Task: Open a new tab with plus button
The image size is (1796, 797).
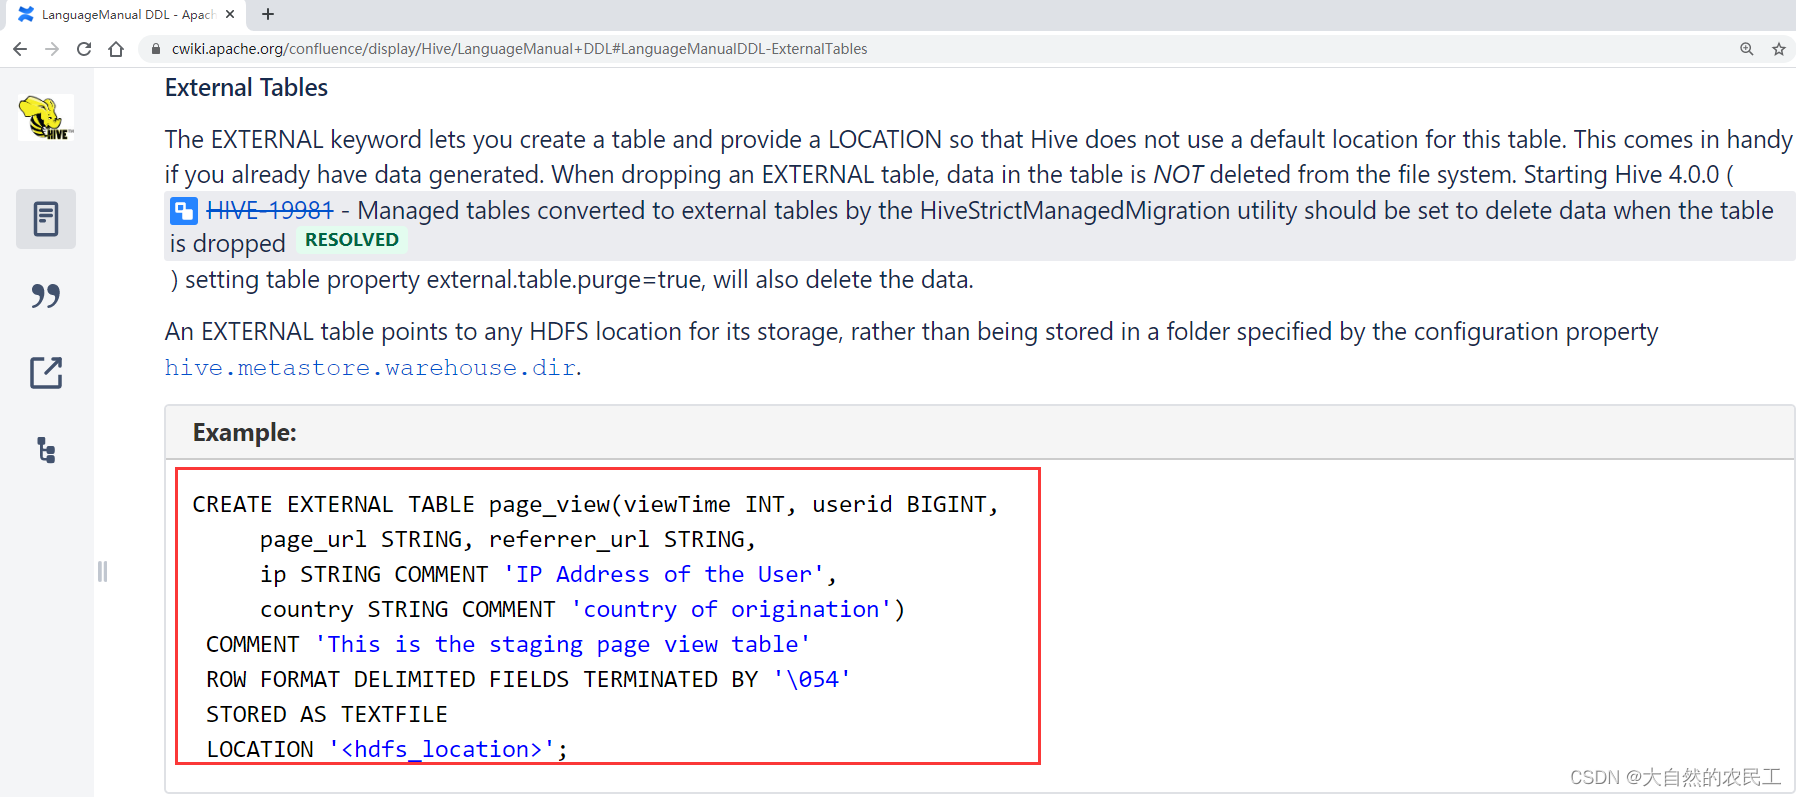Action: pos(268,14)
